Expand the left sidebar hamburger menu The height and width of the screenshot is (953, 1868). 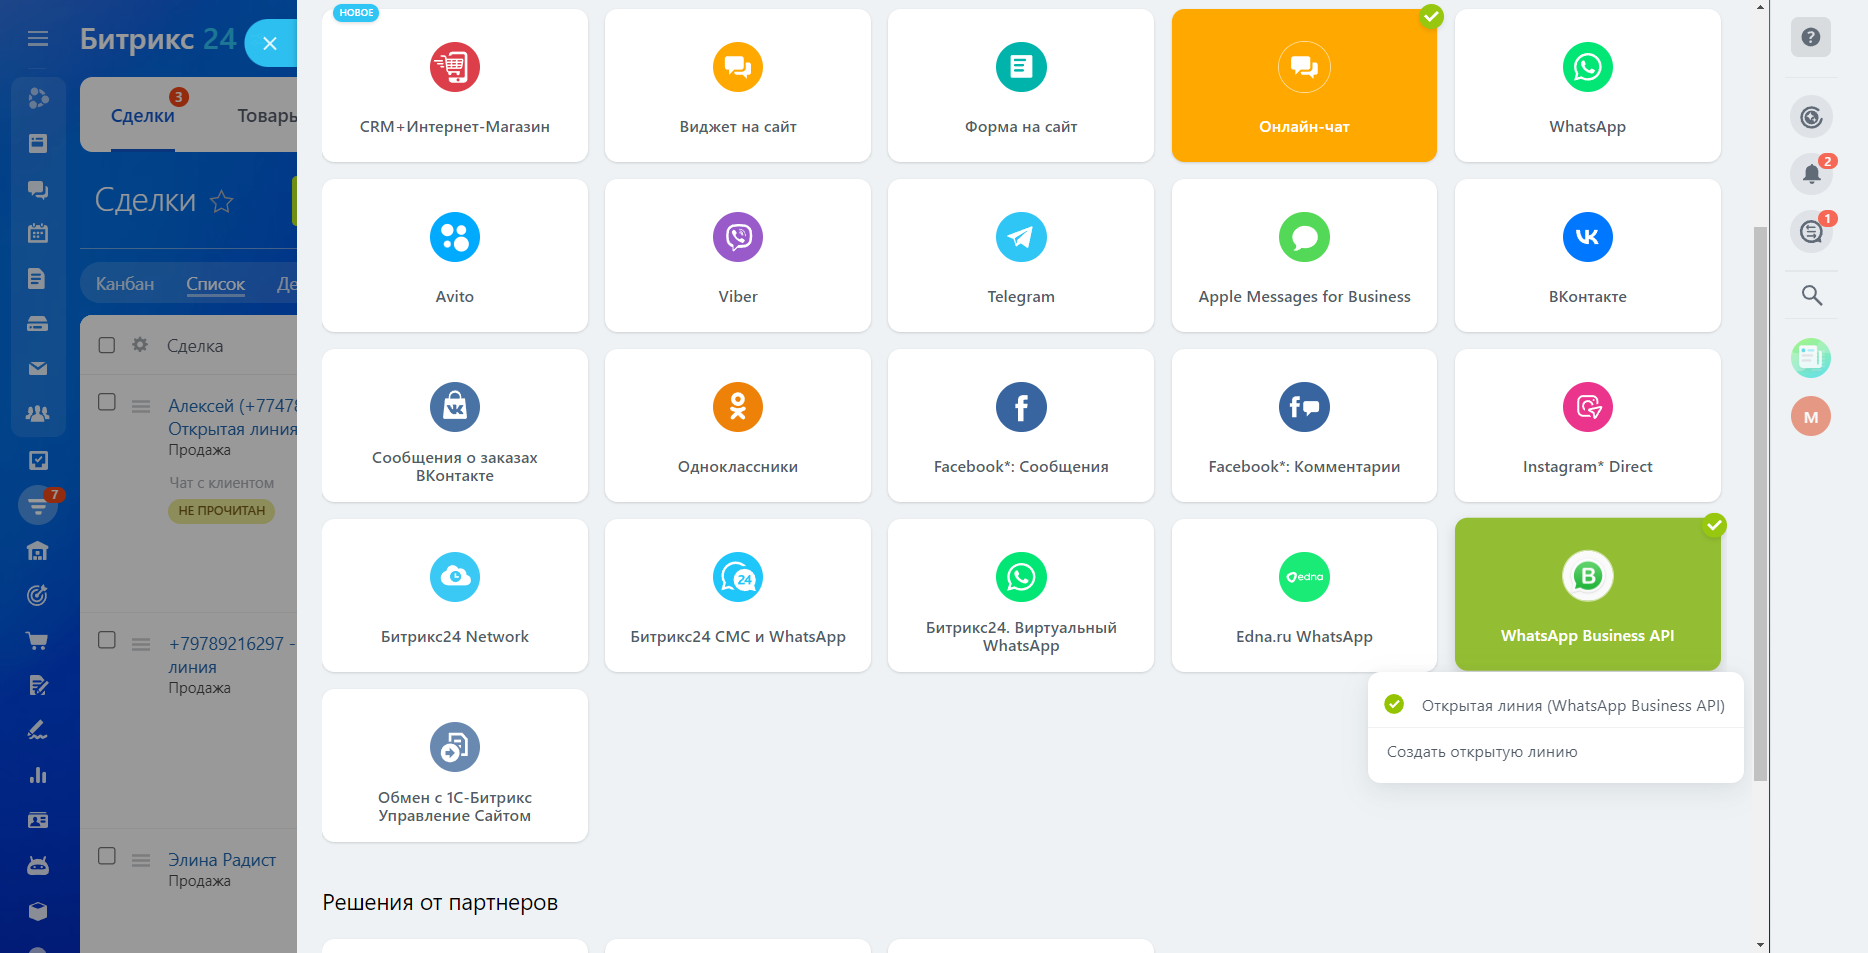38,39
